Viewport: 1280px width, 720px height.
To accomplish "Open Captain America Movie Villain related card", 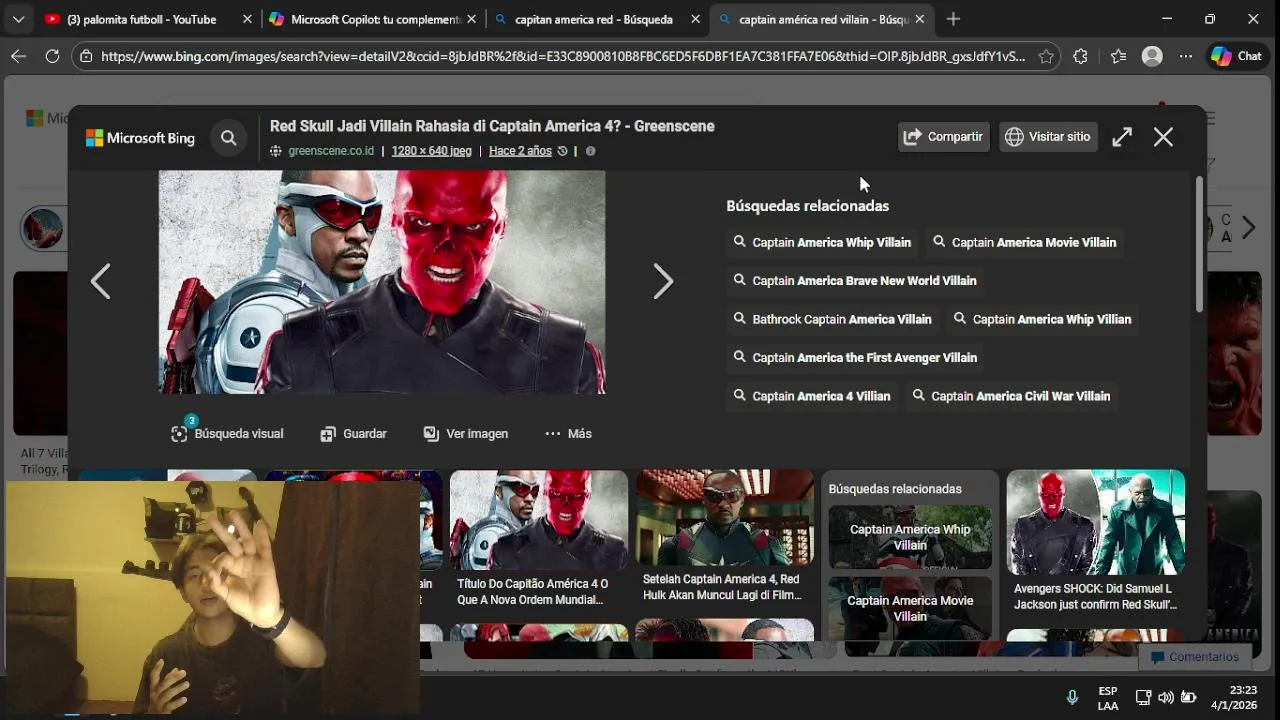I will click(x=910, y=608).
